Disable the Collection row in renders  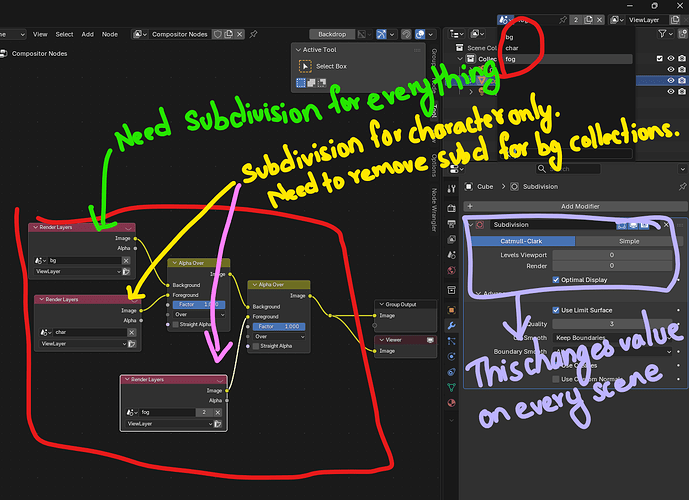coord(682,58)
